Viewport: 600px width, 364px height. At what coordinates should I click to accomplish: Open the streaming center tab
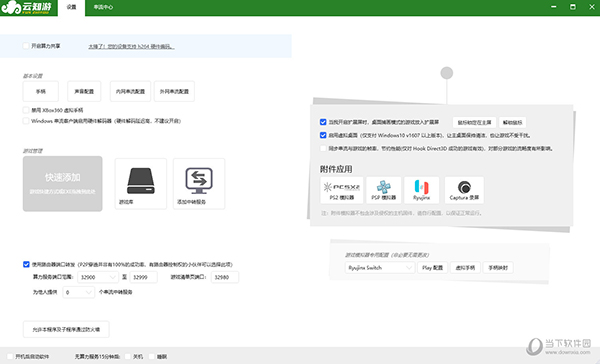coord(103,7)
